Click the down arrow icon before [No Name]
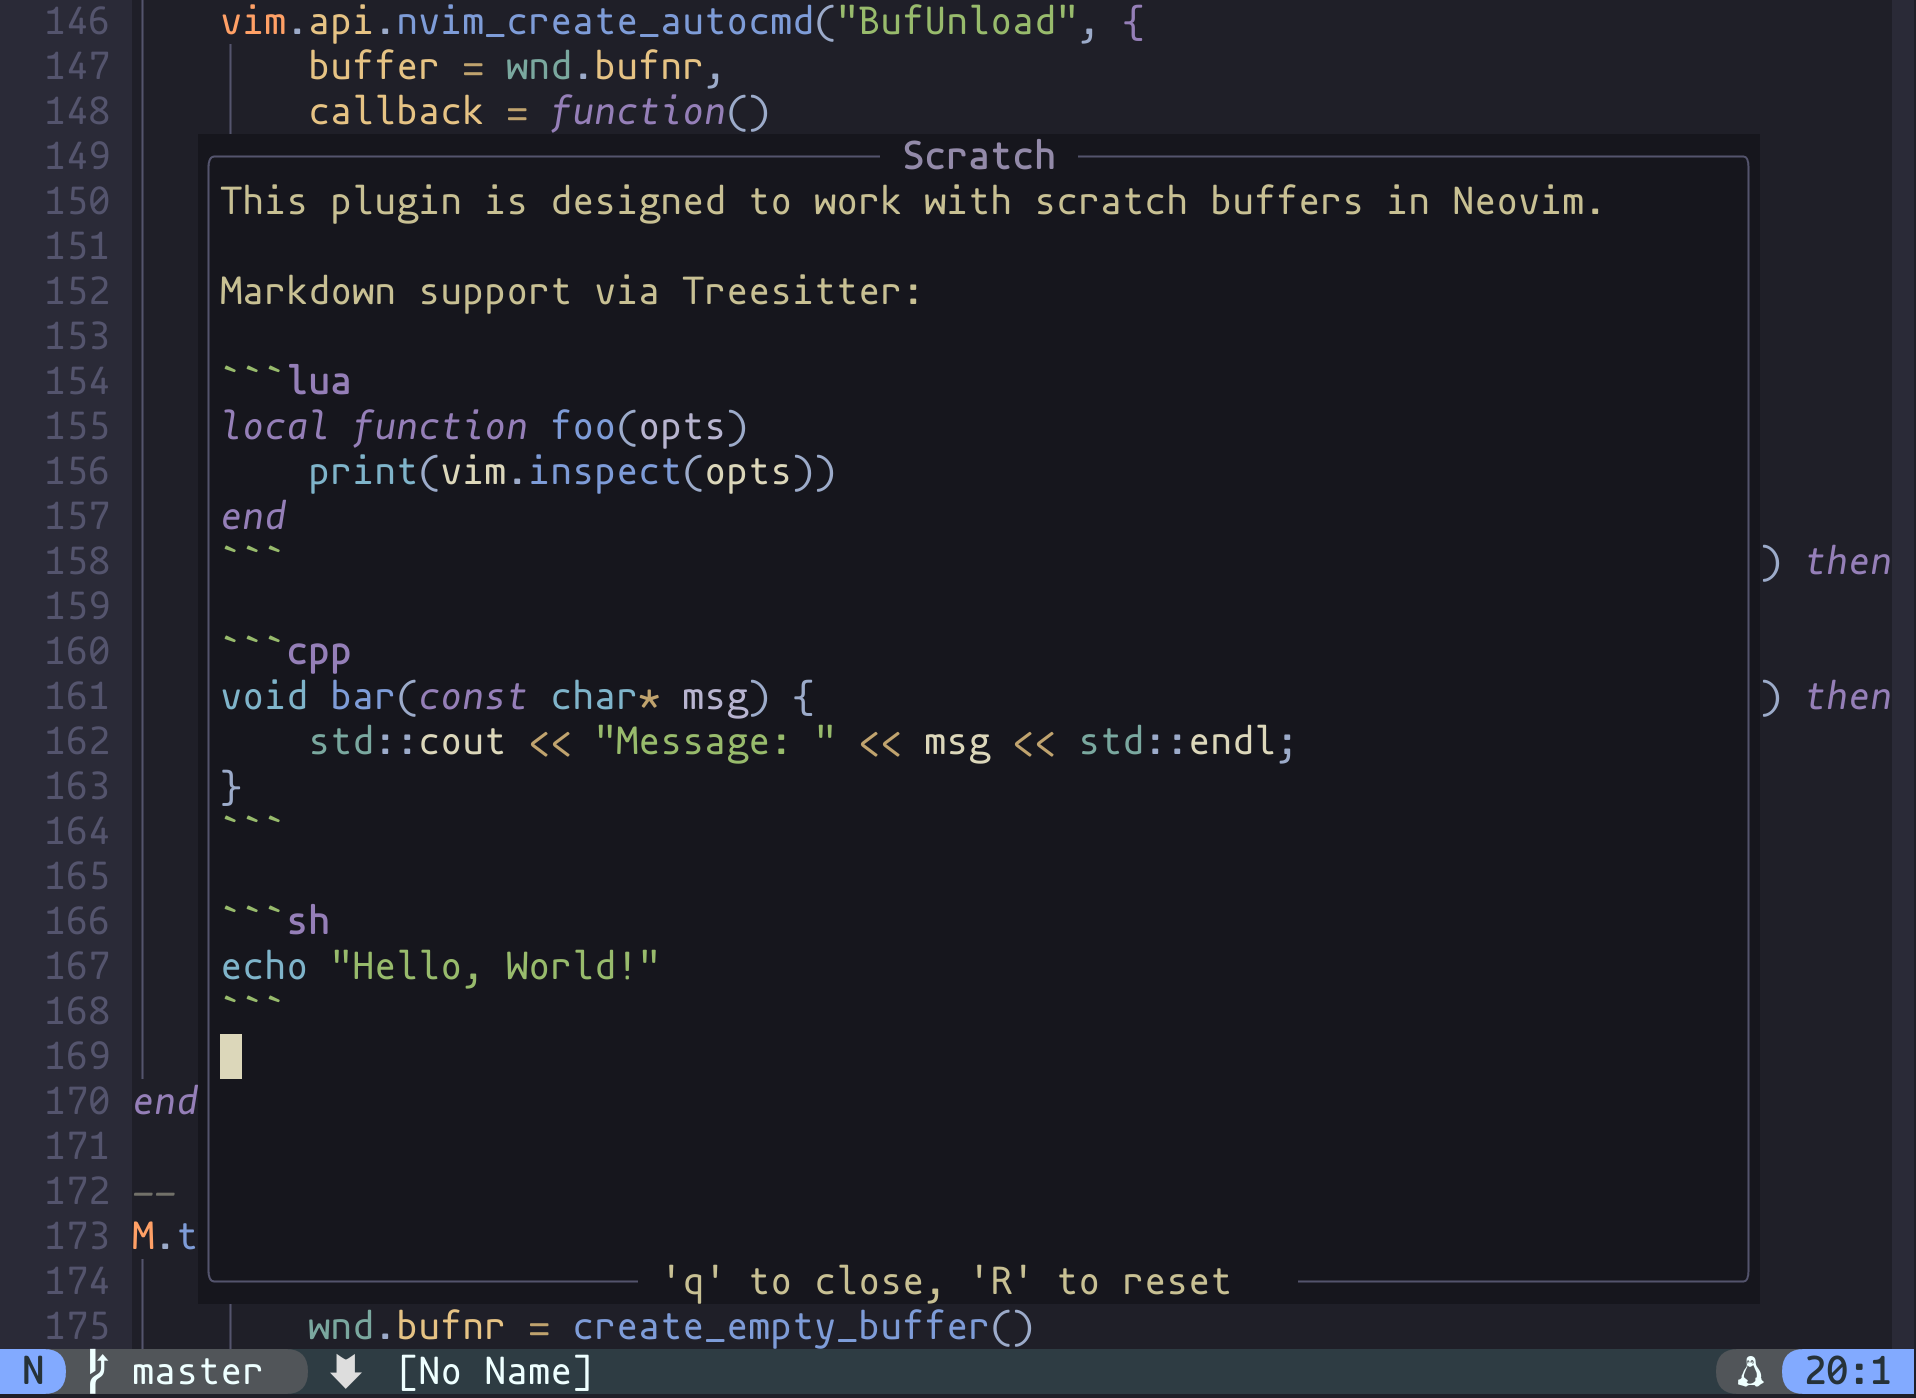This screenshot has height=1398, width=1916. click(x=346, y=1371)
